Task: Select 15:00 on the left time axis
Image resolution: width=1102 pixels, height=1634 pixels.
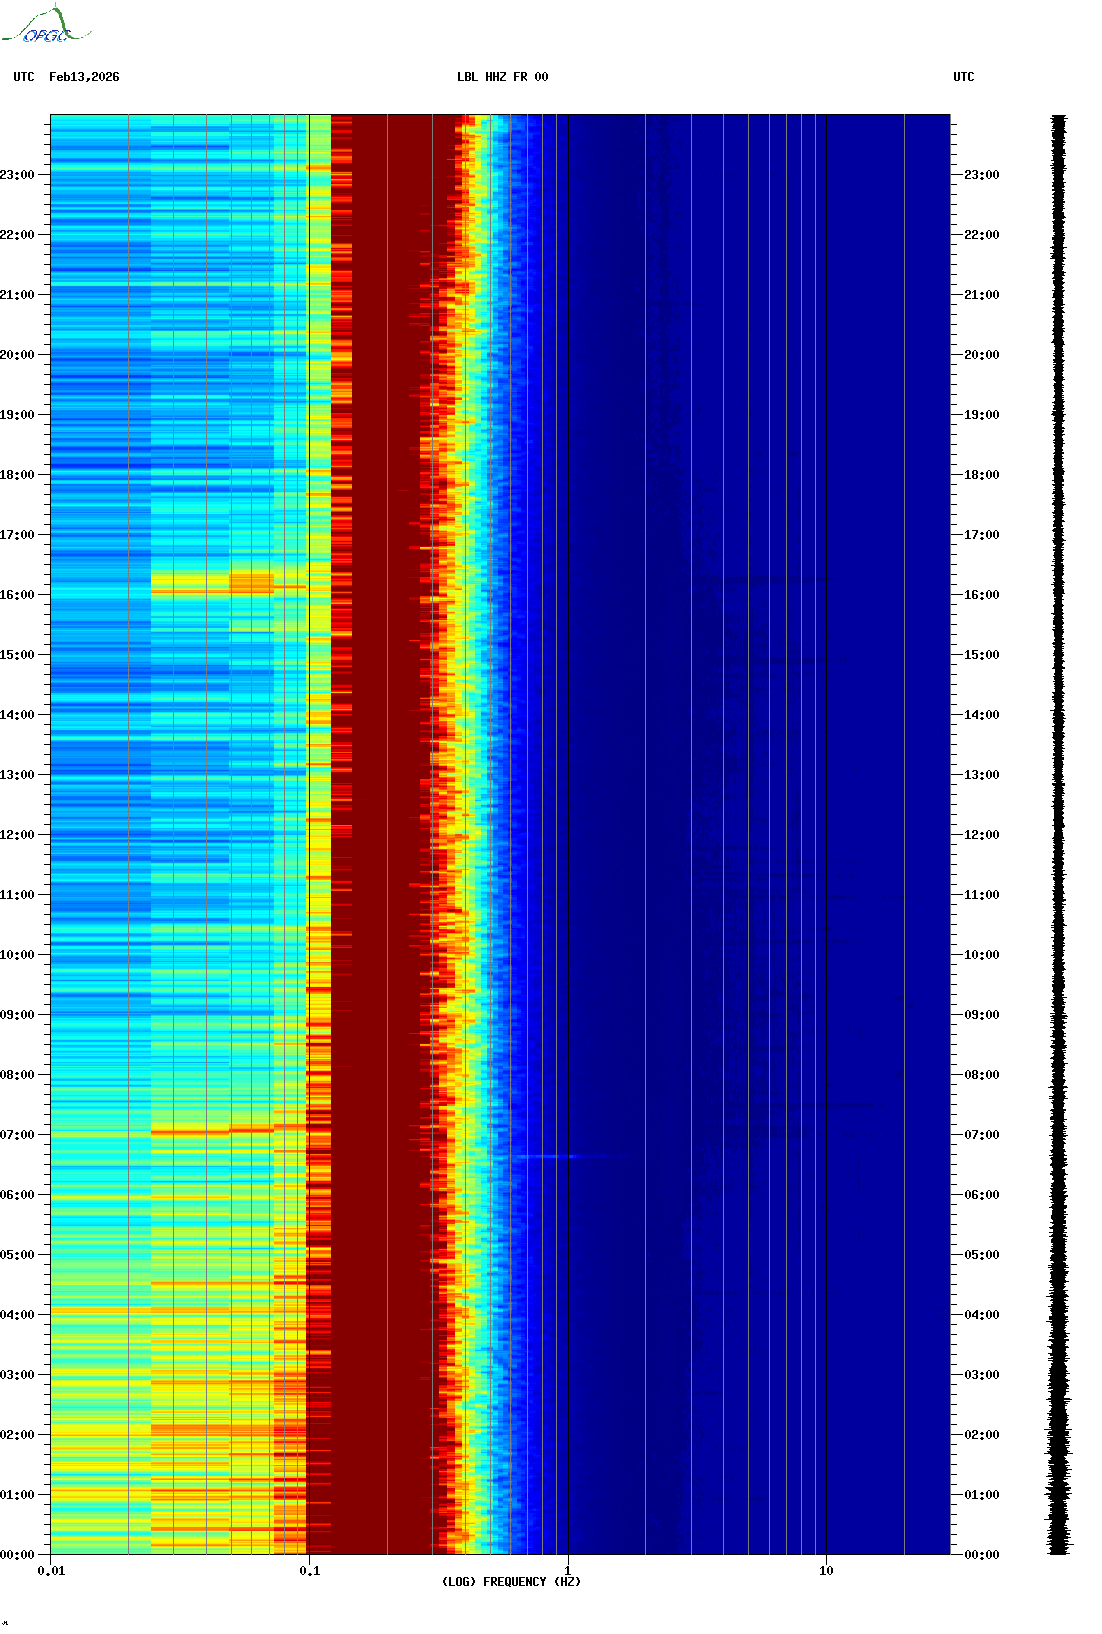Action: tap(17, 655)
